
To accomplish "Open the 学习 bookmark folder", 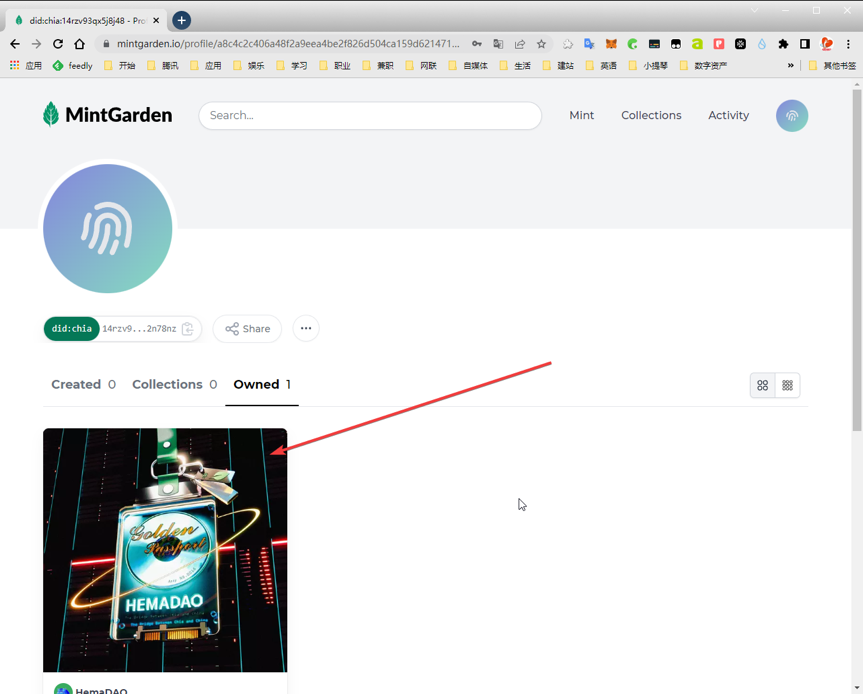I will 292,65.
